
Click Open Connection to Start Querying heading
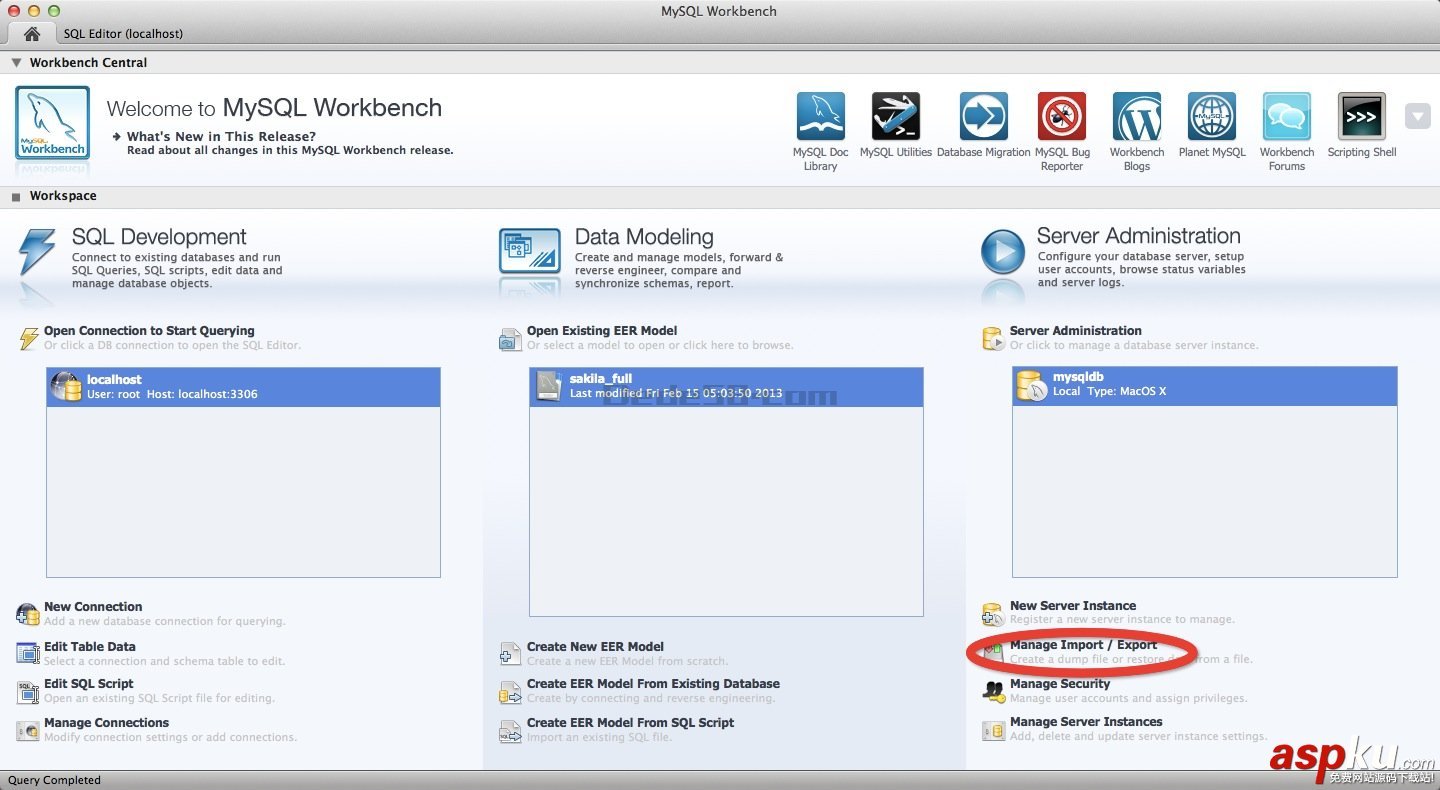(x=149, y=331)
